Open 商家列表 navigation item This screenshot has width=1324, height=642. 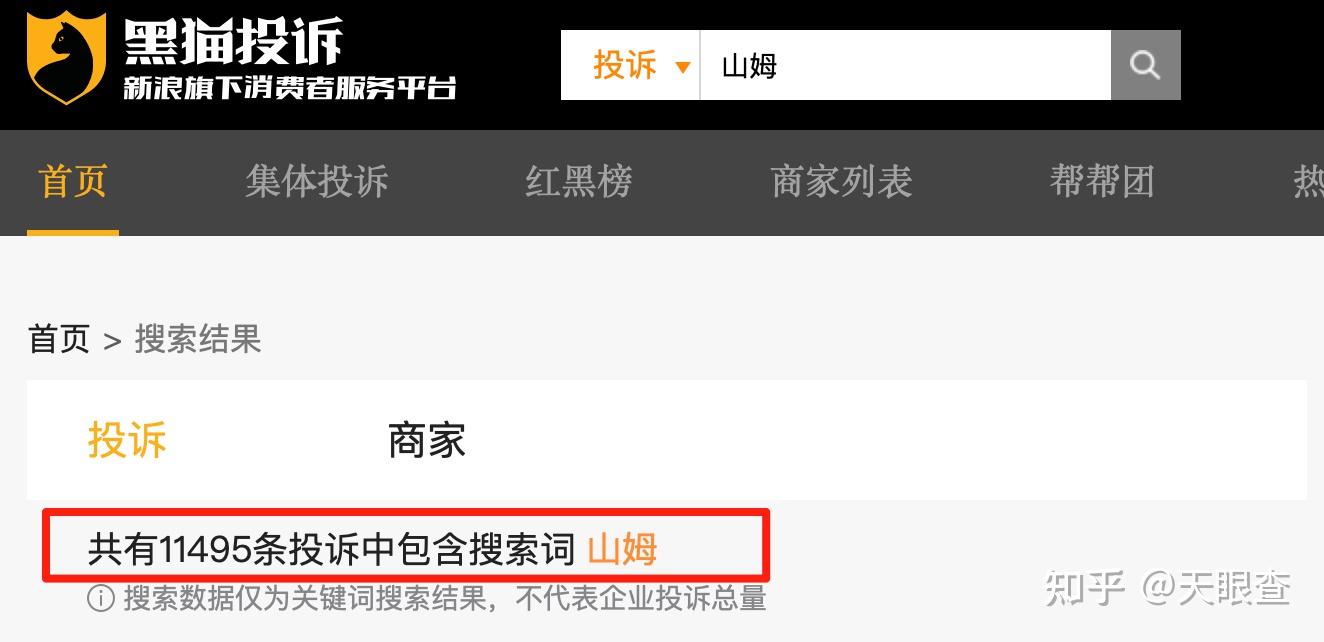(842, 182)
